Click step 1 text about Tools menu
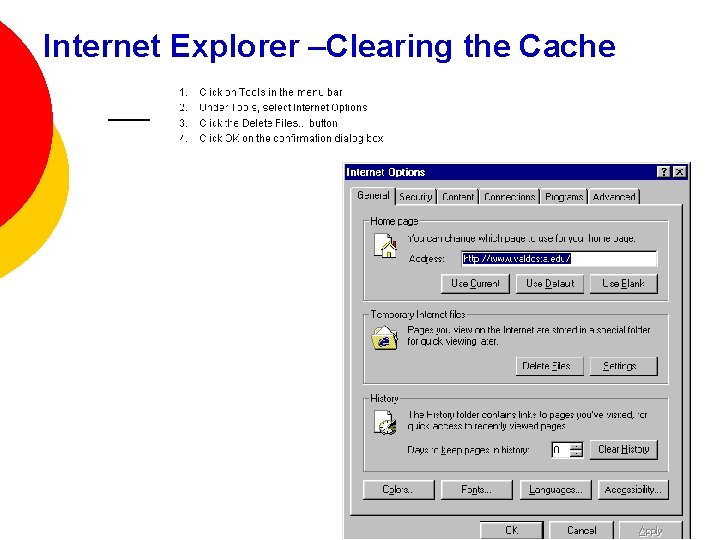Viewport: 720px width, 540px height. (271, 92)
